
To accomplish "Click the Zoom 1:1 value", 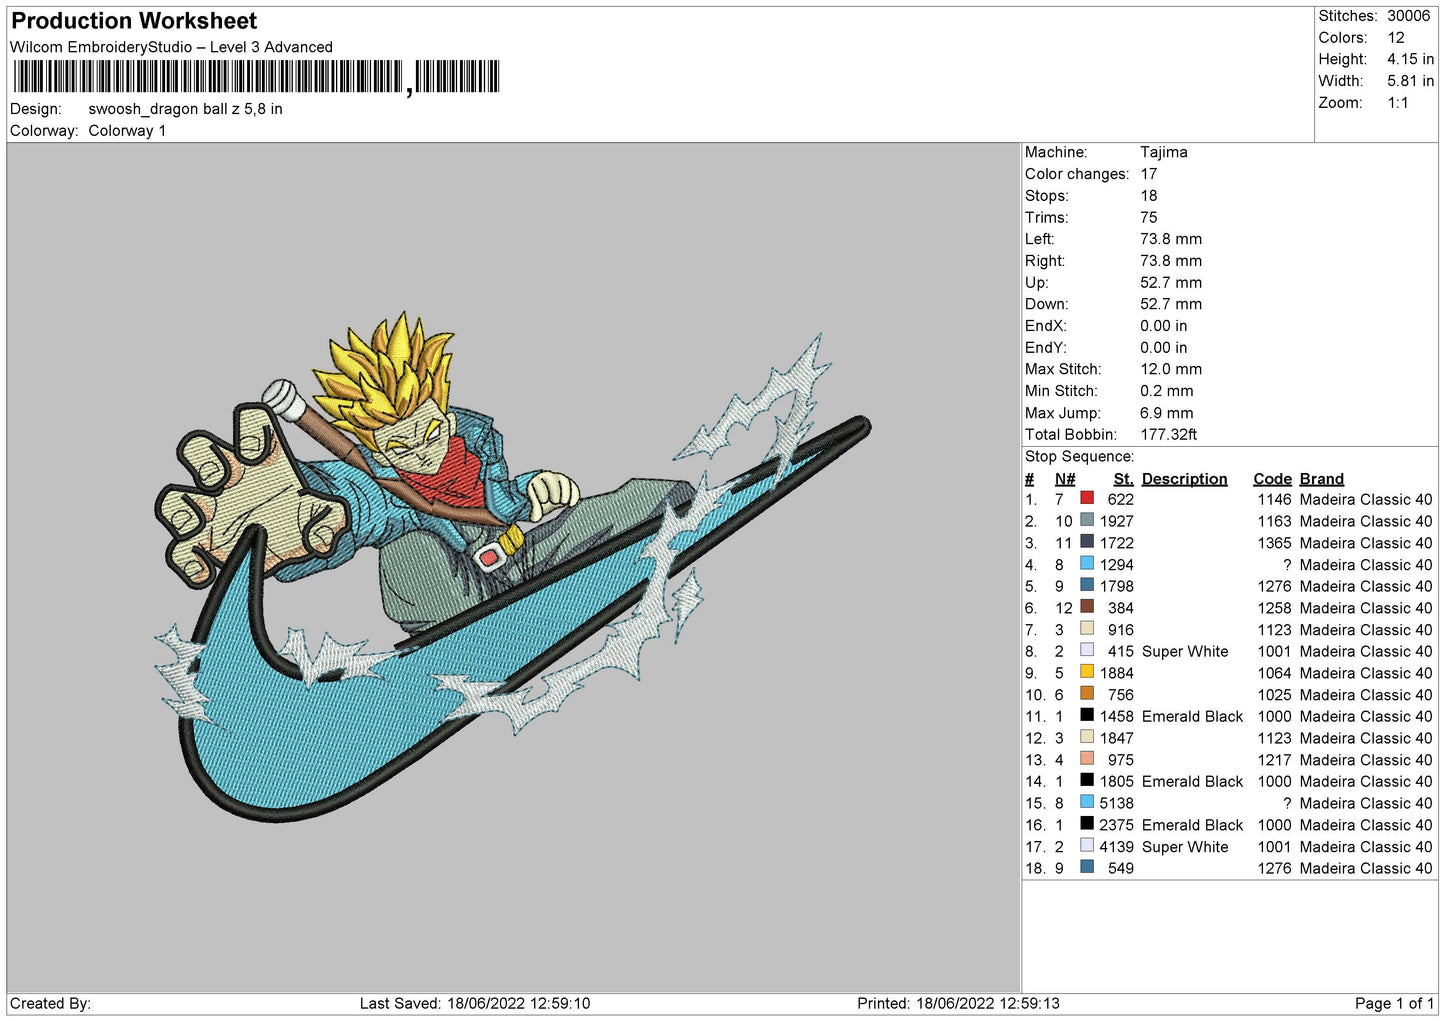I will 1397,103.
